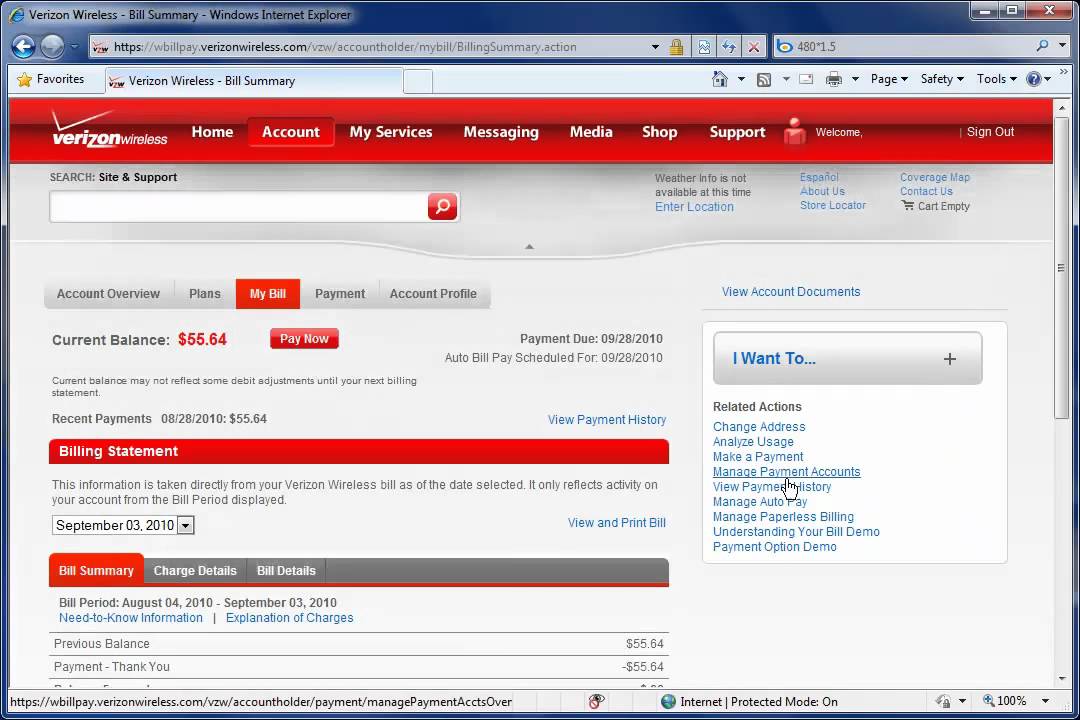Click View Payment History link near Recent Payments
Viewport: 1080px width, 720px height.
[607, 420]
